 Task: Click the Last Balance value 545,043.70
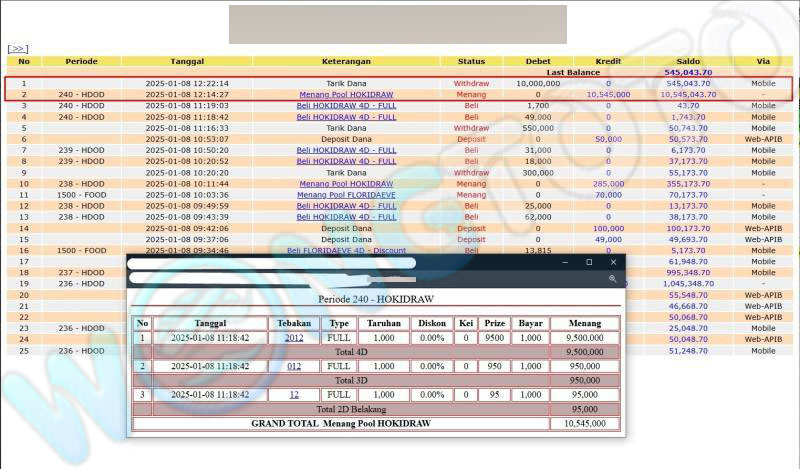(x=687, y=73)
